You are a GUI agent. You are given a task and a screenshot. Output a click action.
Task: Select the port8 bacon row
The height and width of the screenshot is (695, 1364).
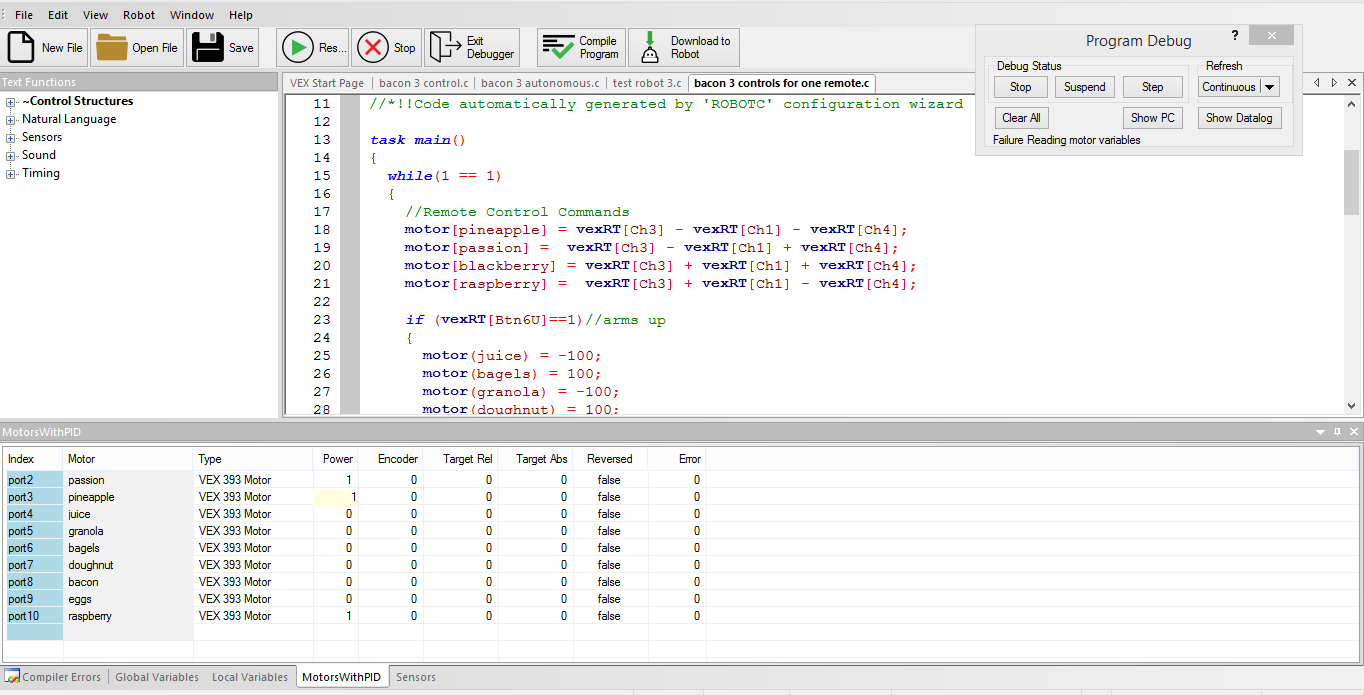(356, 582)
